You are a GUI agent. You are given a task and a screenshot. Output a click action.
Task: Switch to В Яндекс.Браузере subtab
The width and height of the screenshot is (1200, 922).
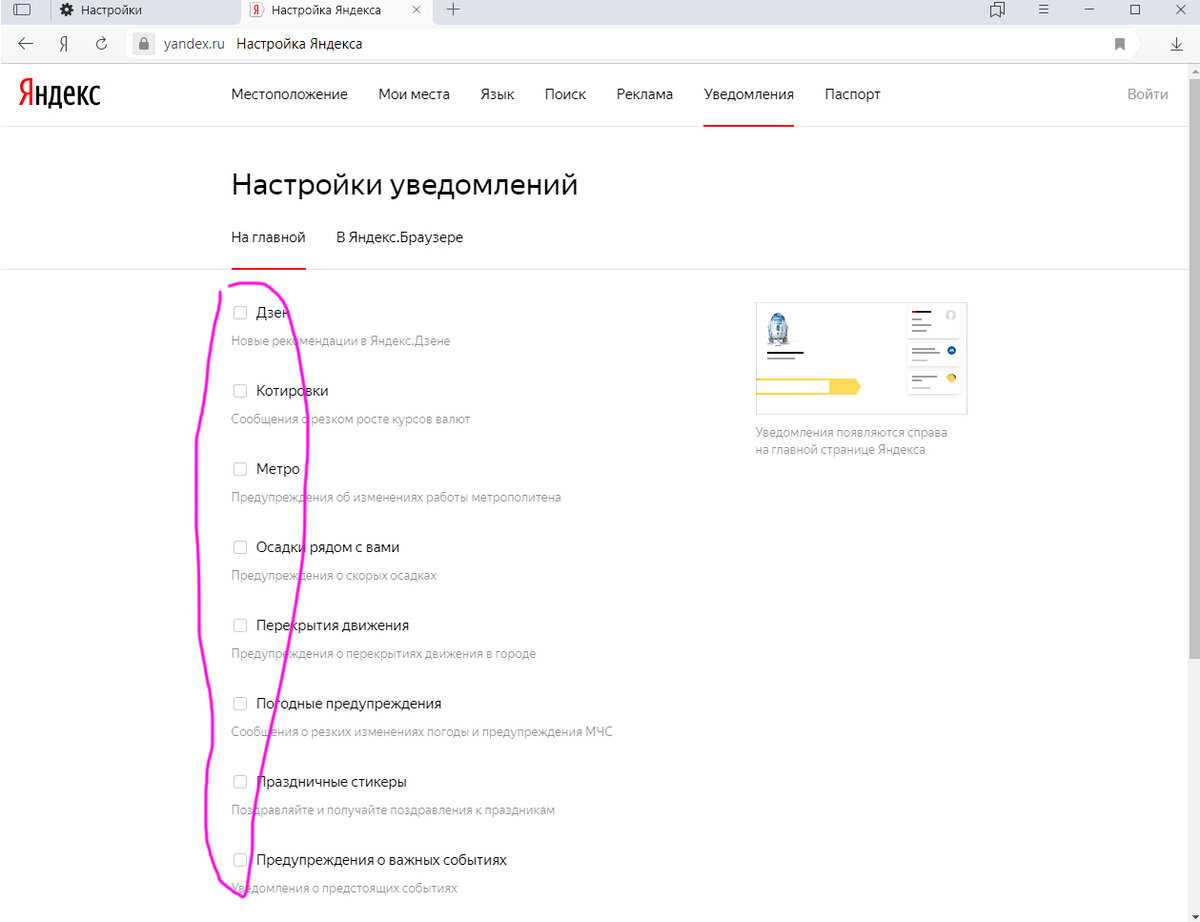400,238
